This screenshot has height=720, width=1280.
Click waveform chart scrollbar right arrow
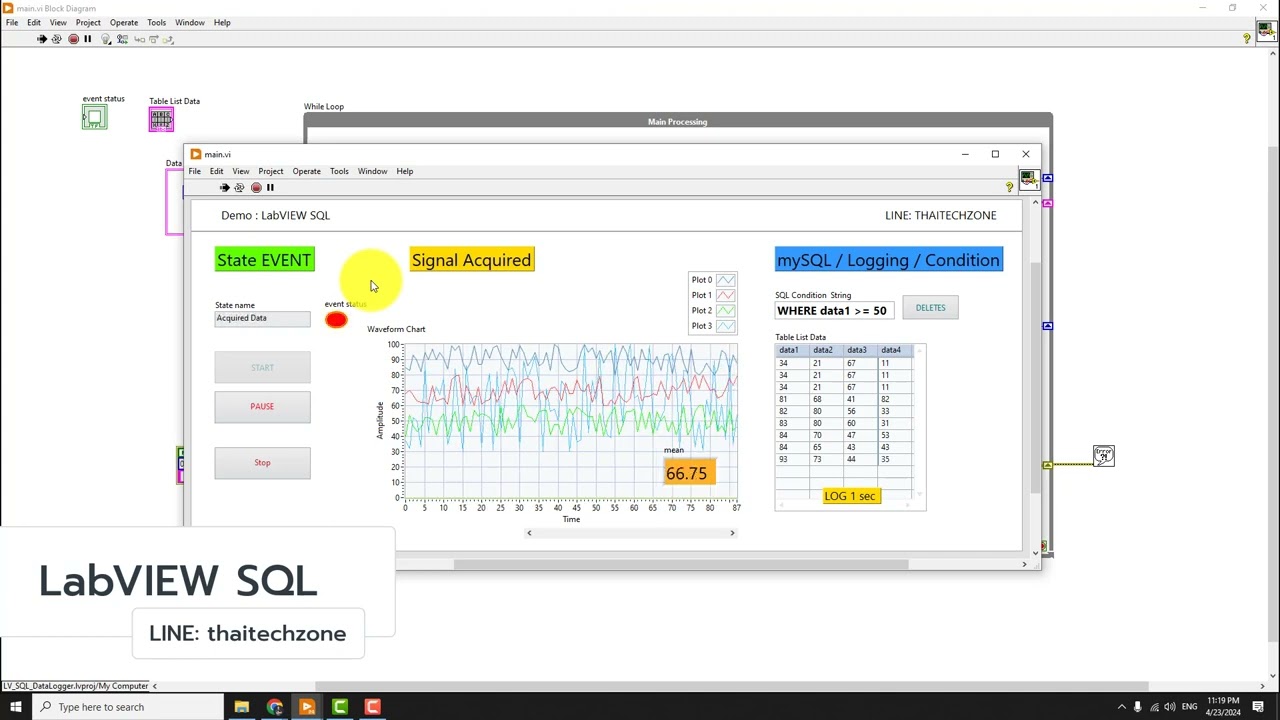[732, 533]
